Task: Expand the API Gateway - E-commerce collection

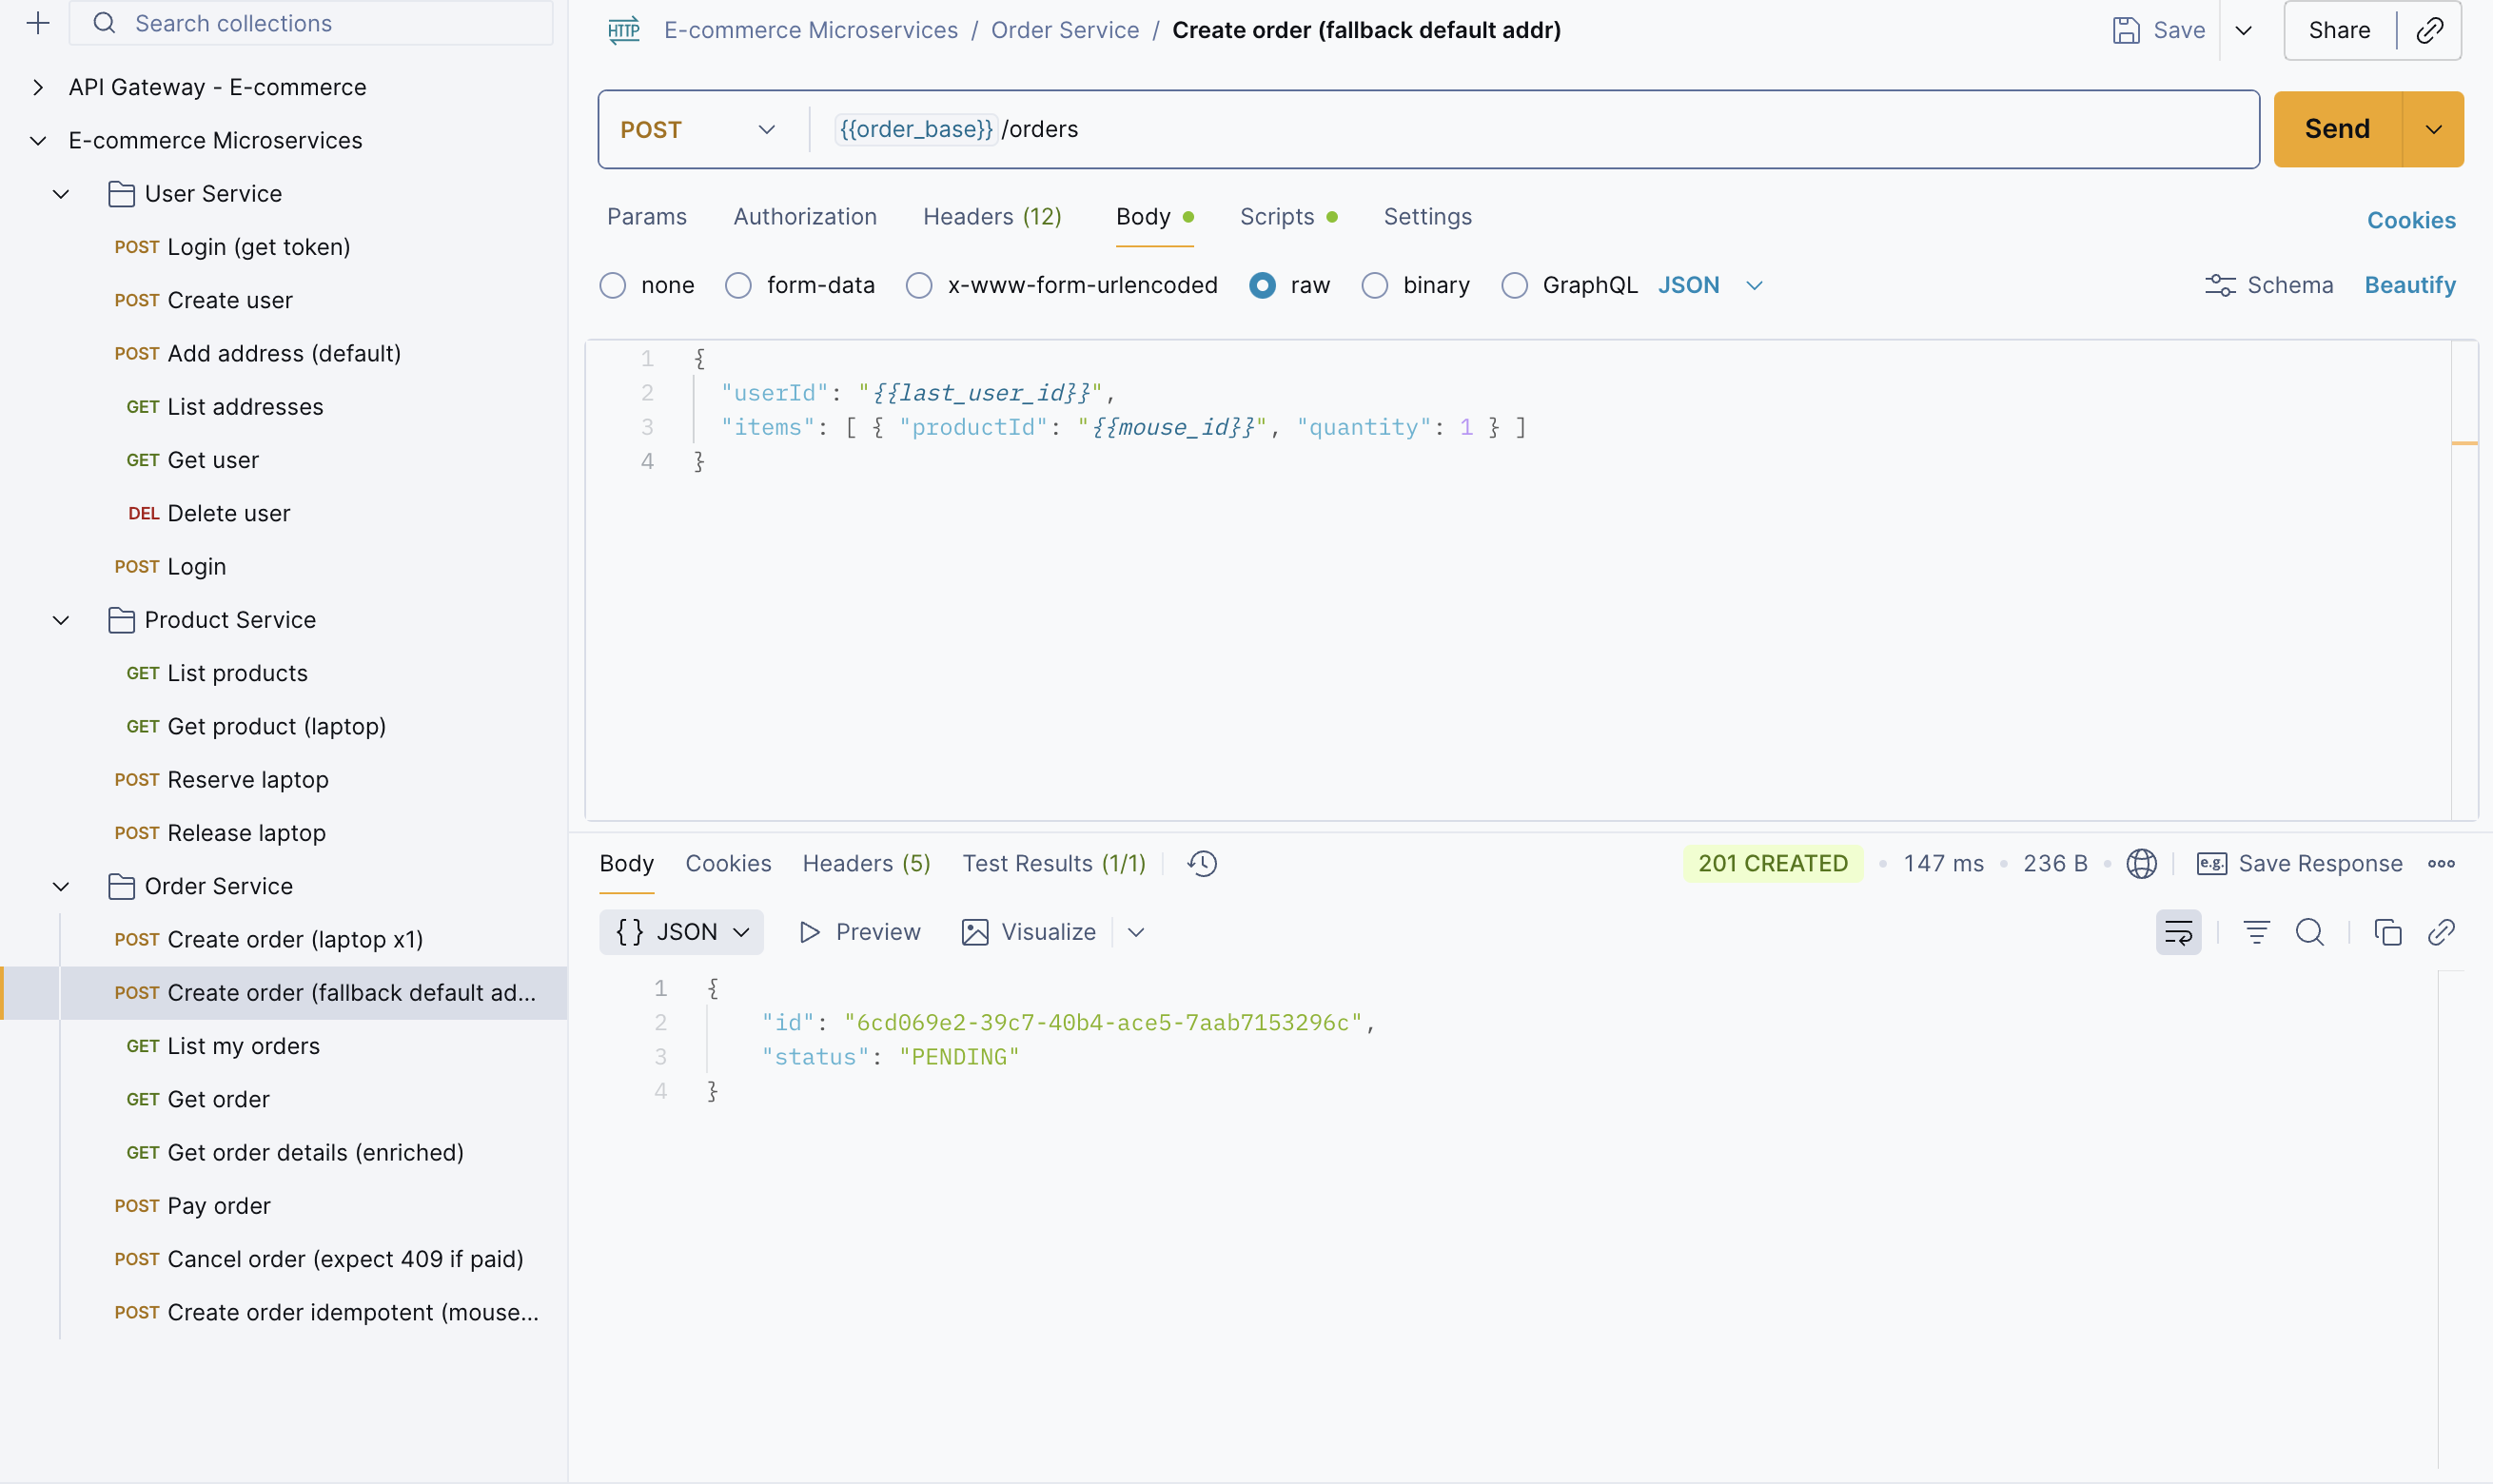Action: tap(38, 87)
